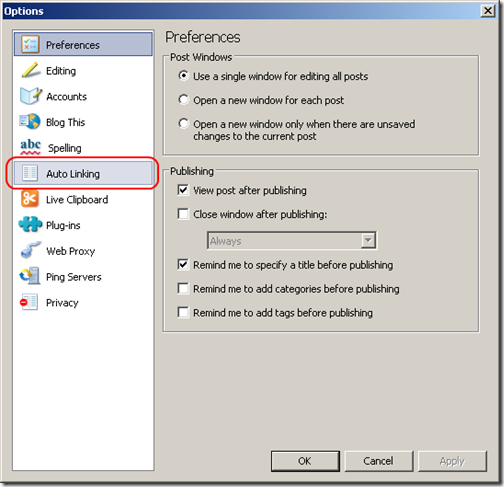Switch to the Editing section

pyautogui.click(x=61, y=71)
